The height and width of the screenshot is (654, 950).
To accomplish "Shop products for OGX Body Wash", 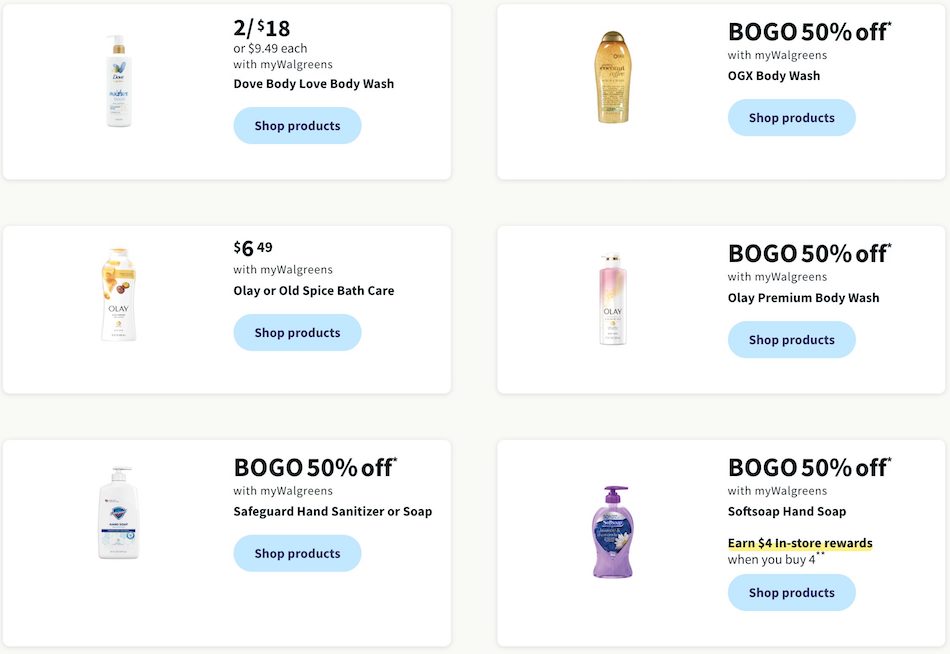I will point(792,118).
